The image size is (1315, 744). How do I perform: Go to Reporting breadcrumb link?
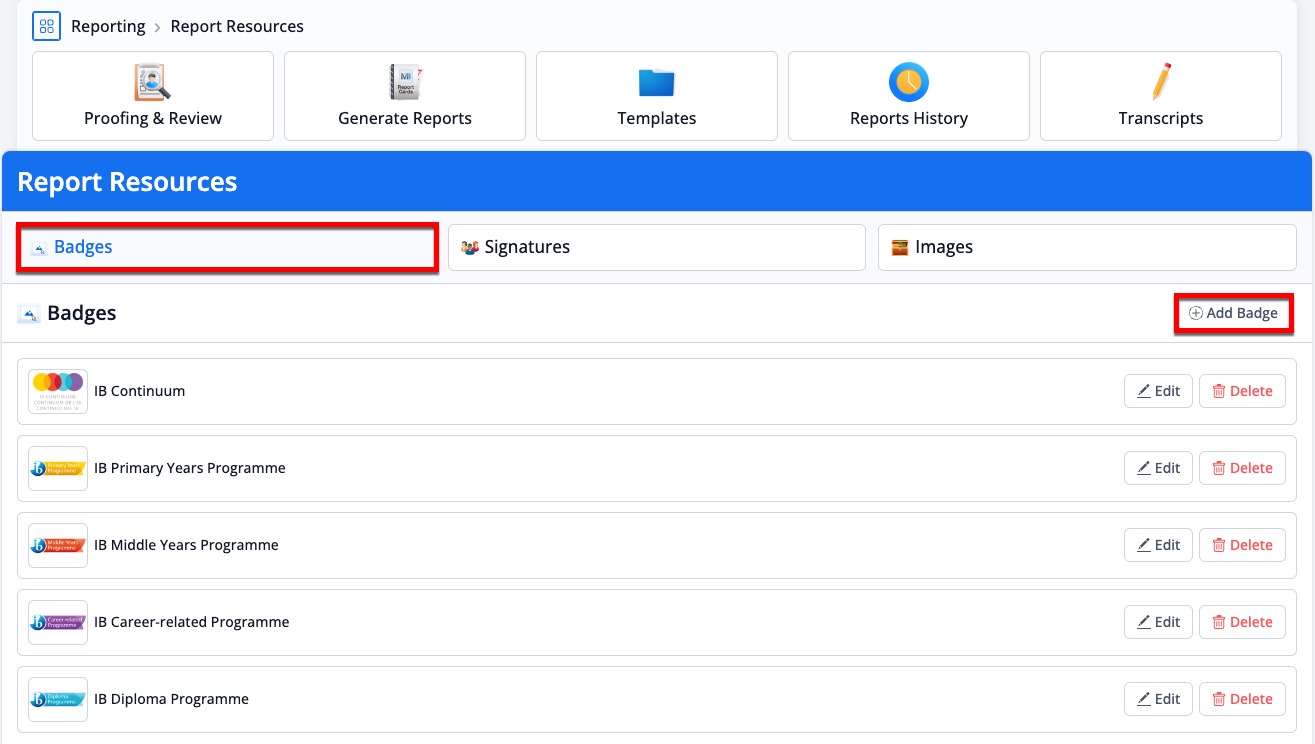coord(108,26)
